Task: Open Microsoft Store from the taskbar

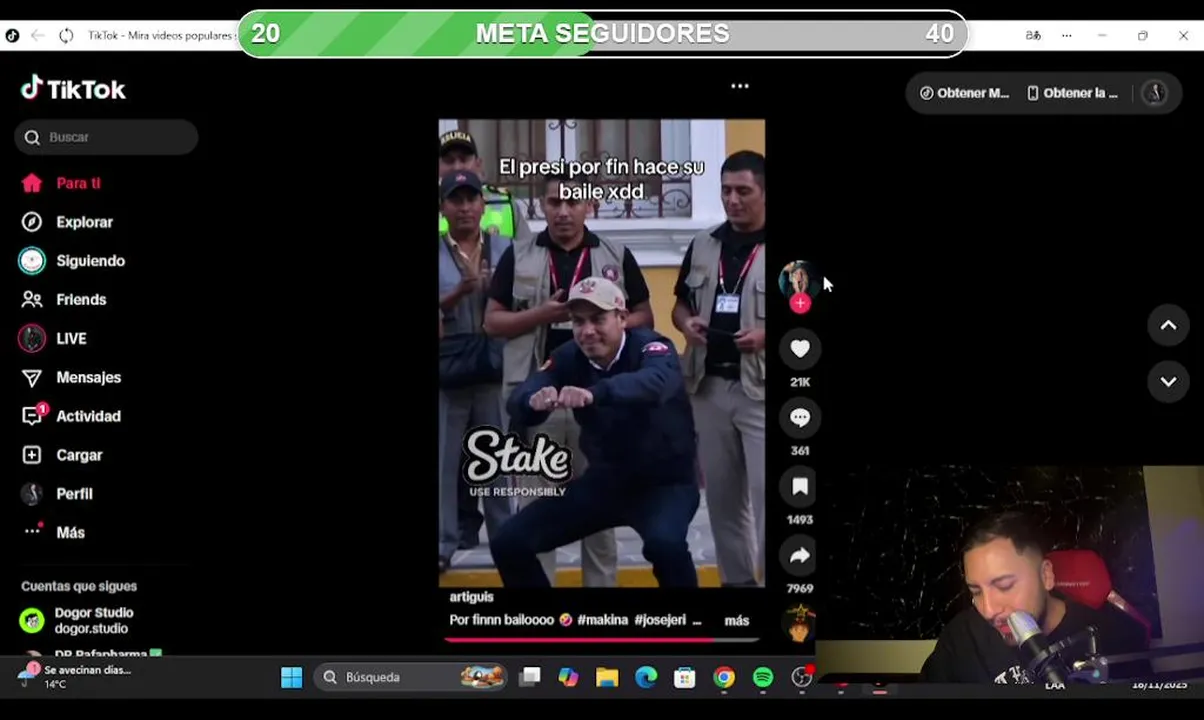Action: (x=685, y=678)
